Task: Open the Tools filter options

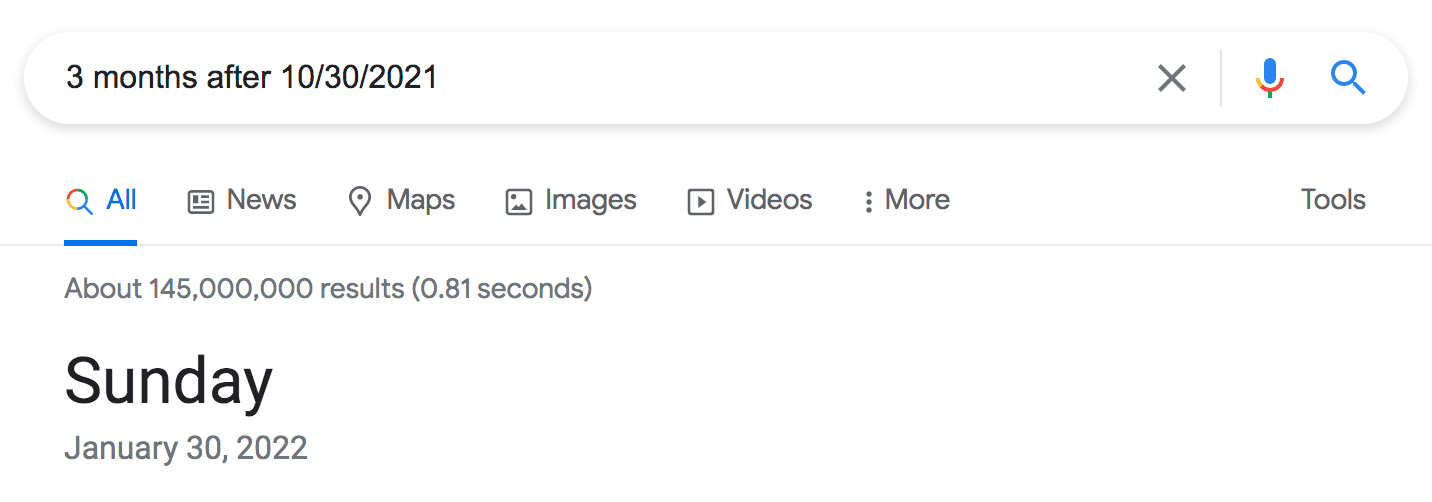Action: point(1333,200)
